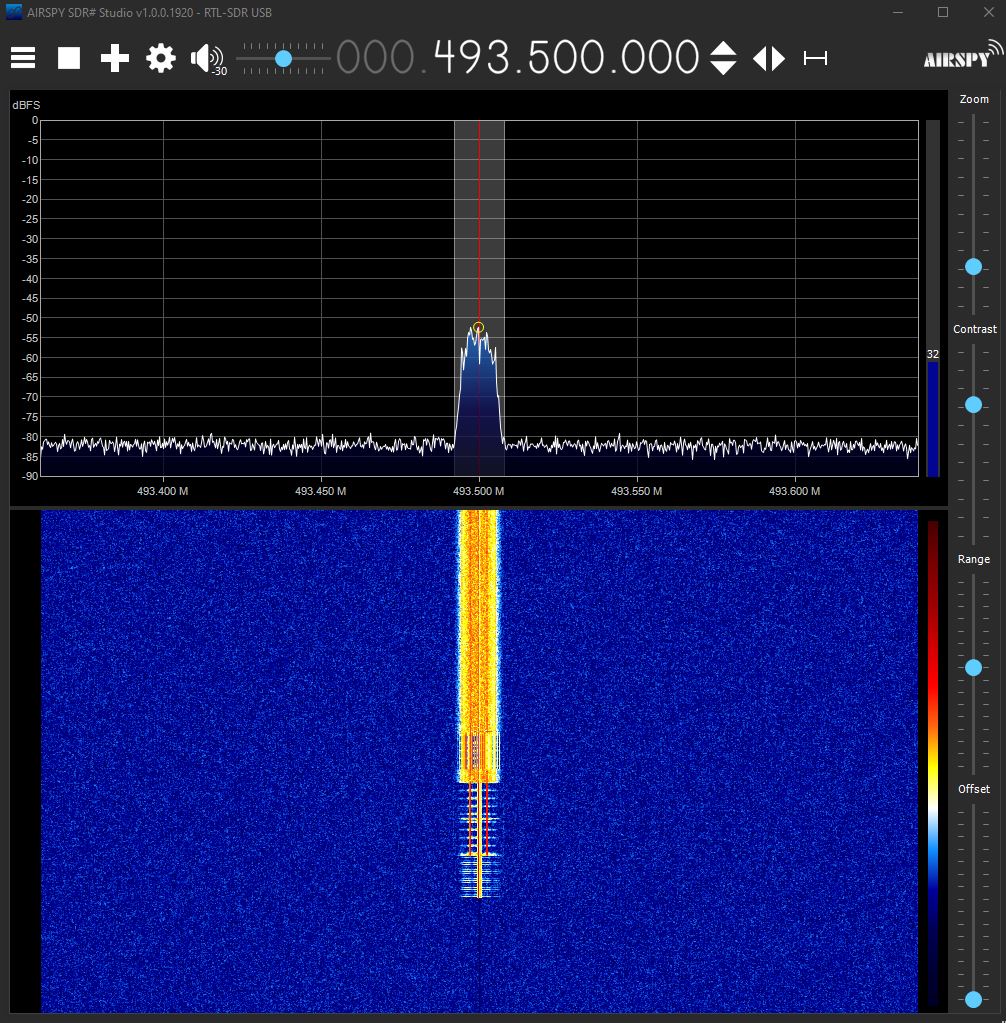Image resolution: width=1006 pixels, height=1023 pixels.
Task: Click the plus icon to add a slice
Action: 115,58
